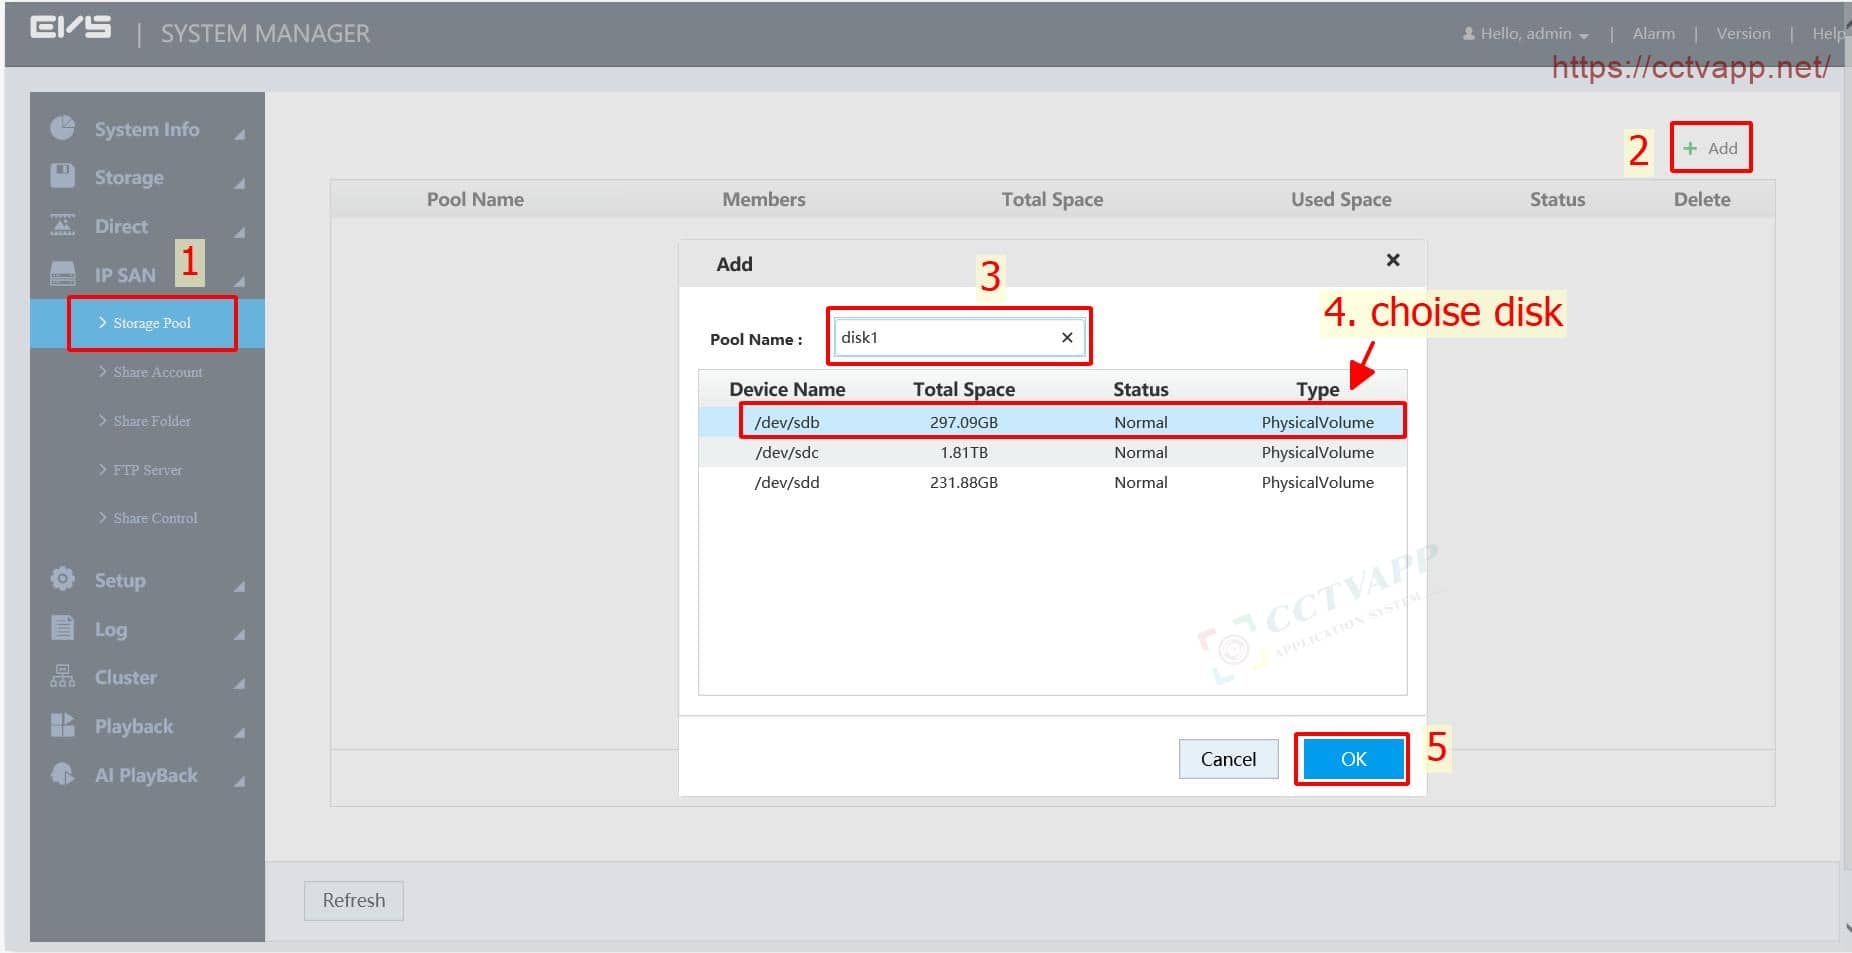This screenshot has height=953, width=1852.
Task: Open Share Account submenu item
Action: pos(157,372)
